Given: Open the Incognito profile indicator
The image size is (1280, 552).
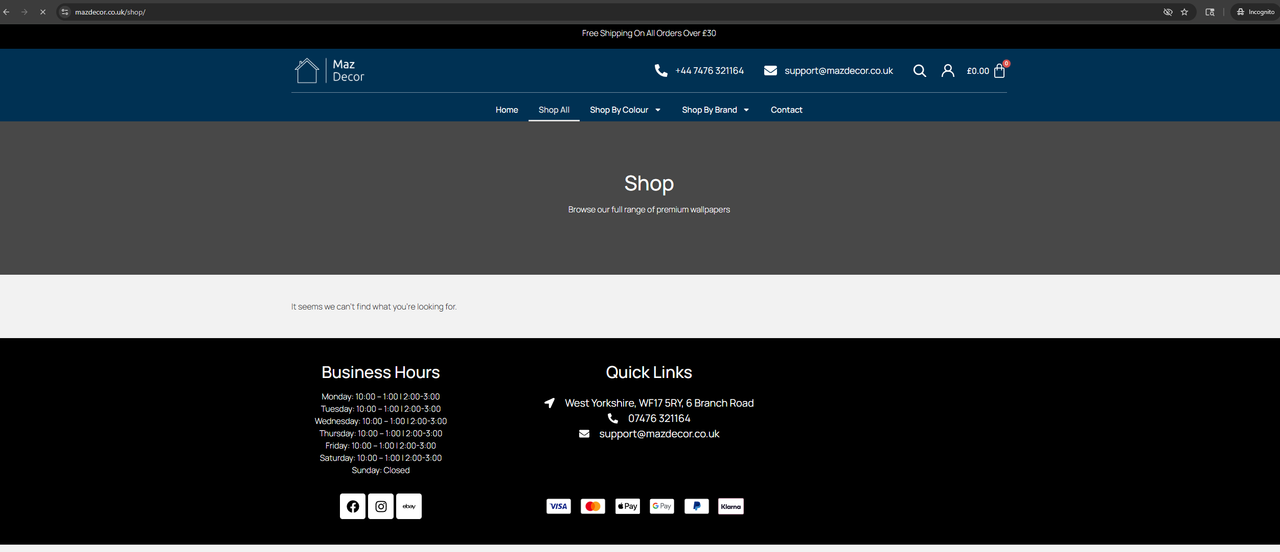Looking at the screenshot, I should 1255,12.
